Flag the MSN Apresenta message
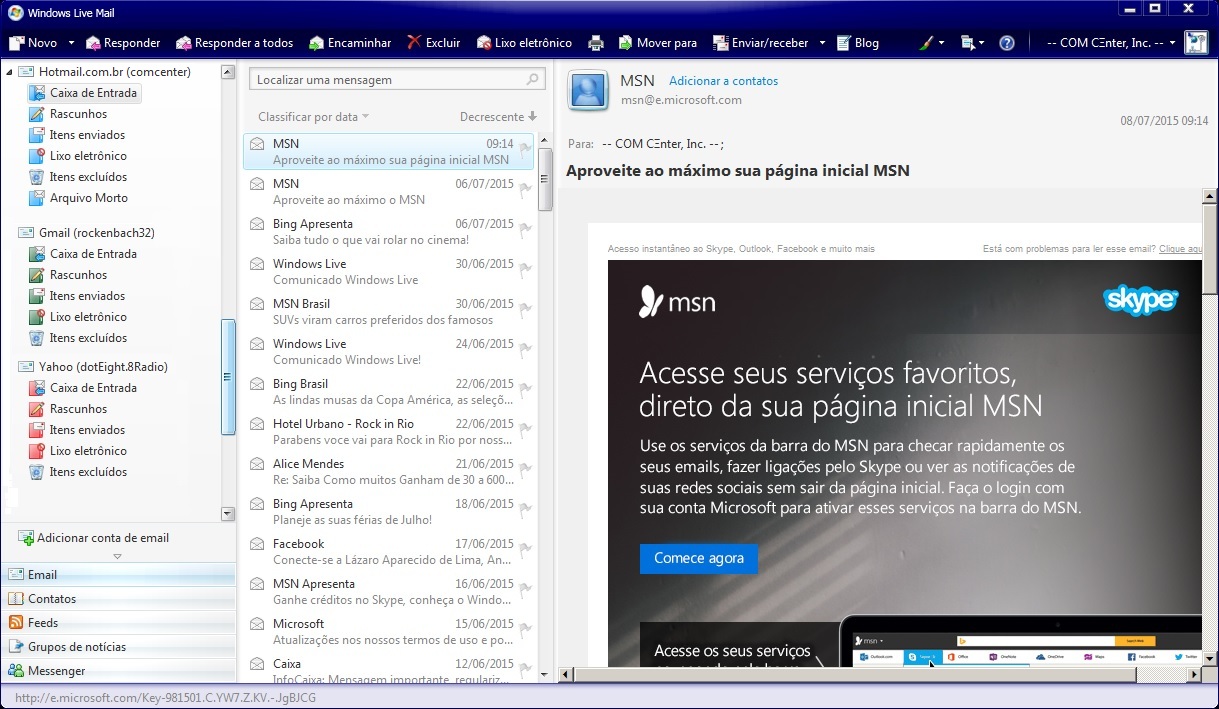 point(526,589)
